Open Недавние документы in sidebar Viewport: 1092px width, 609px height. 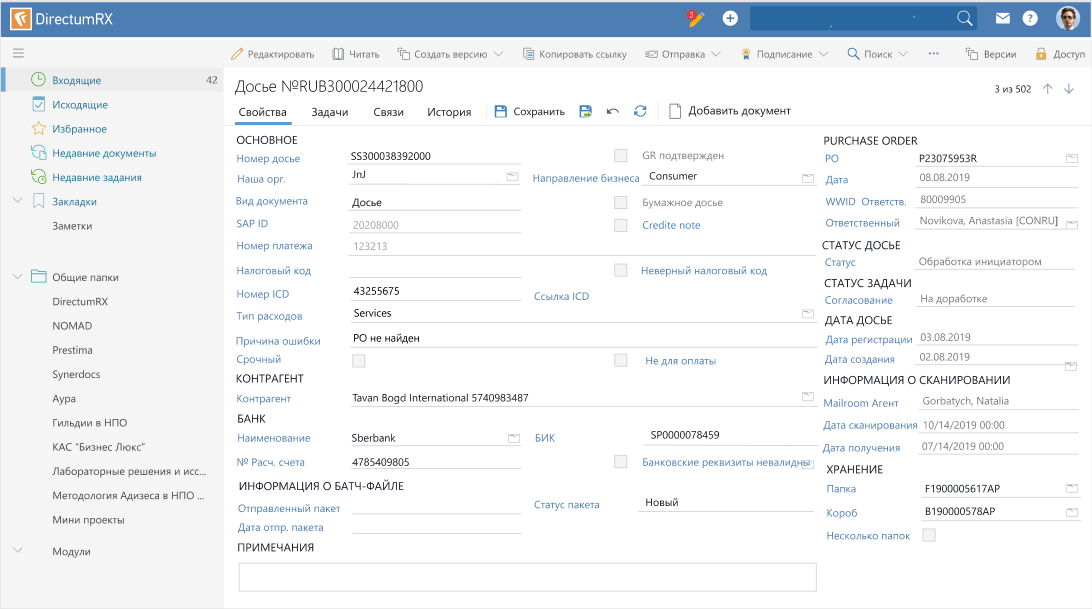click(104, 153)
